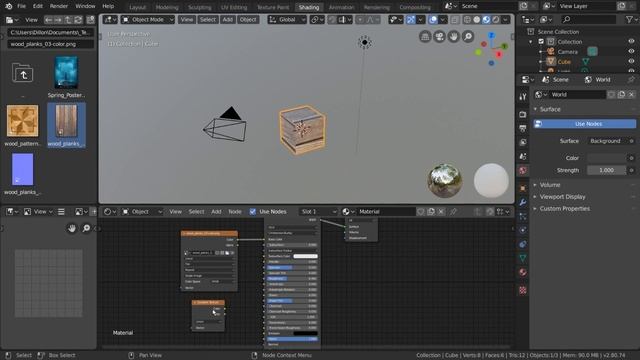Viewport: 640px width, 360px height.
Task: Open the Active Tool properties tab
Action: click(523, 97)
